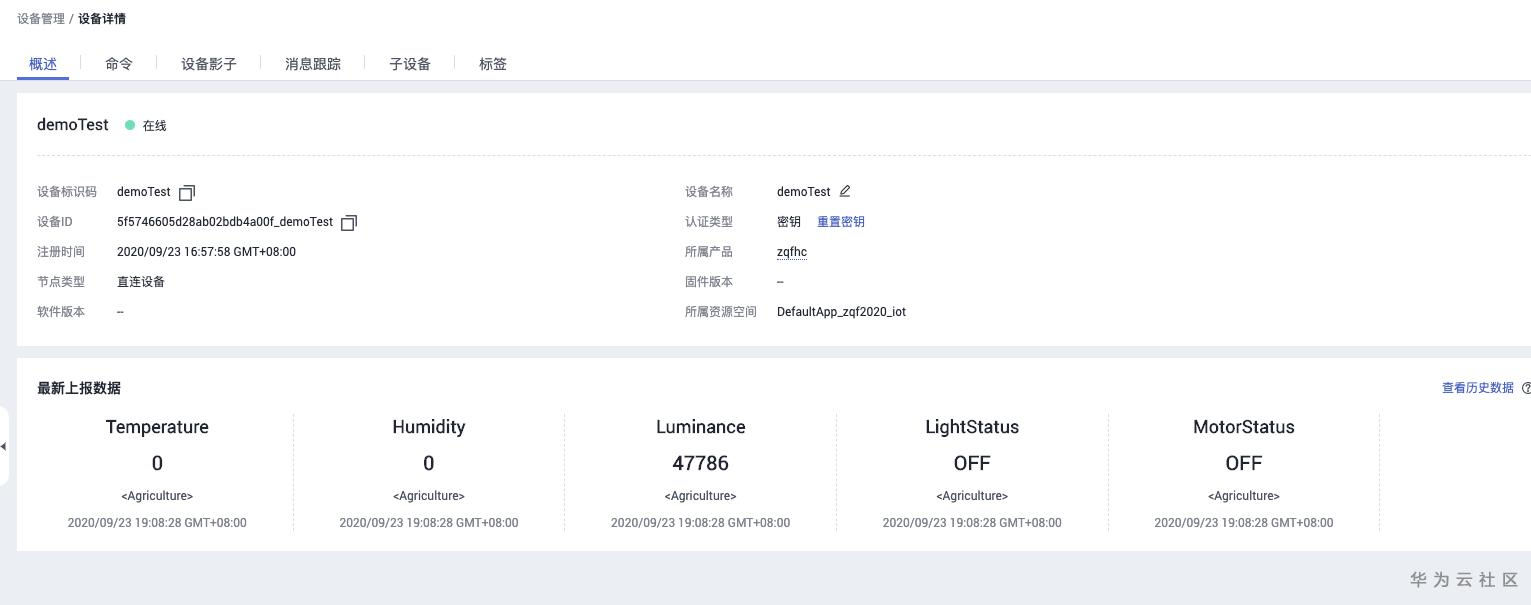Image resolution: width=1531 pixels, height=605 pixels.
Task: Click the LightStatus OFF value
Action: 972,463
